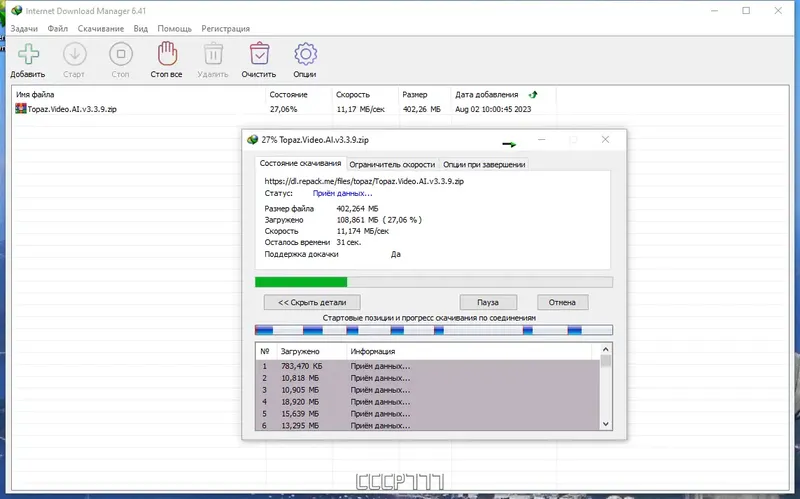Open the Помощь menu

174,29
